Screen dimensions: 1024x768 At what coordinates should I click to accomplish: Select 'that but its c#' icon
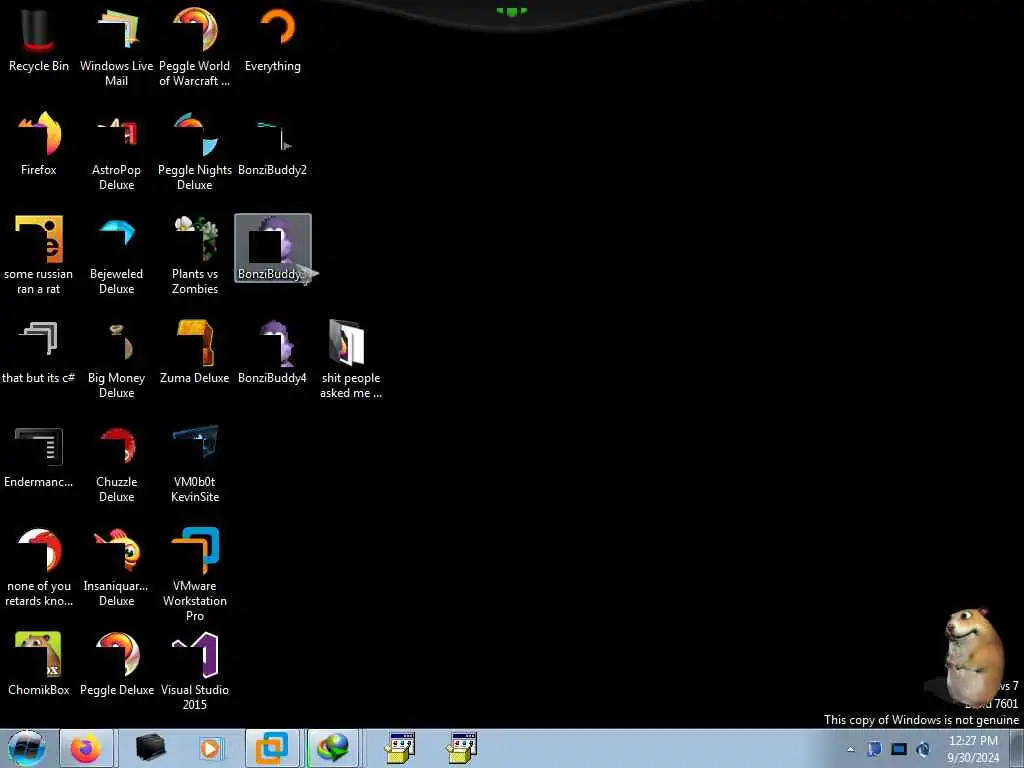click(x=39, y=351)
